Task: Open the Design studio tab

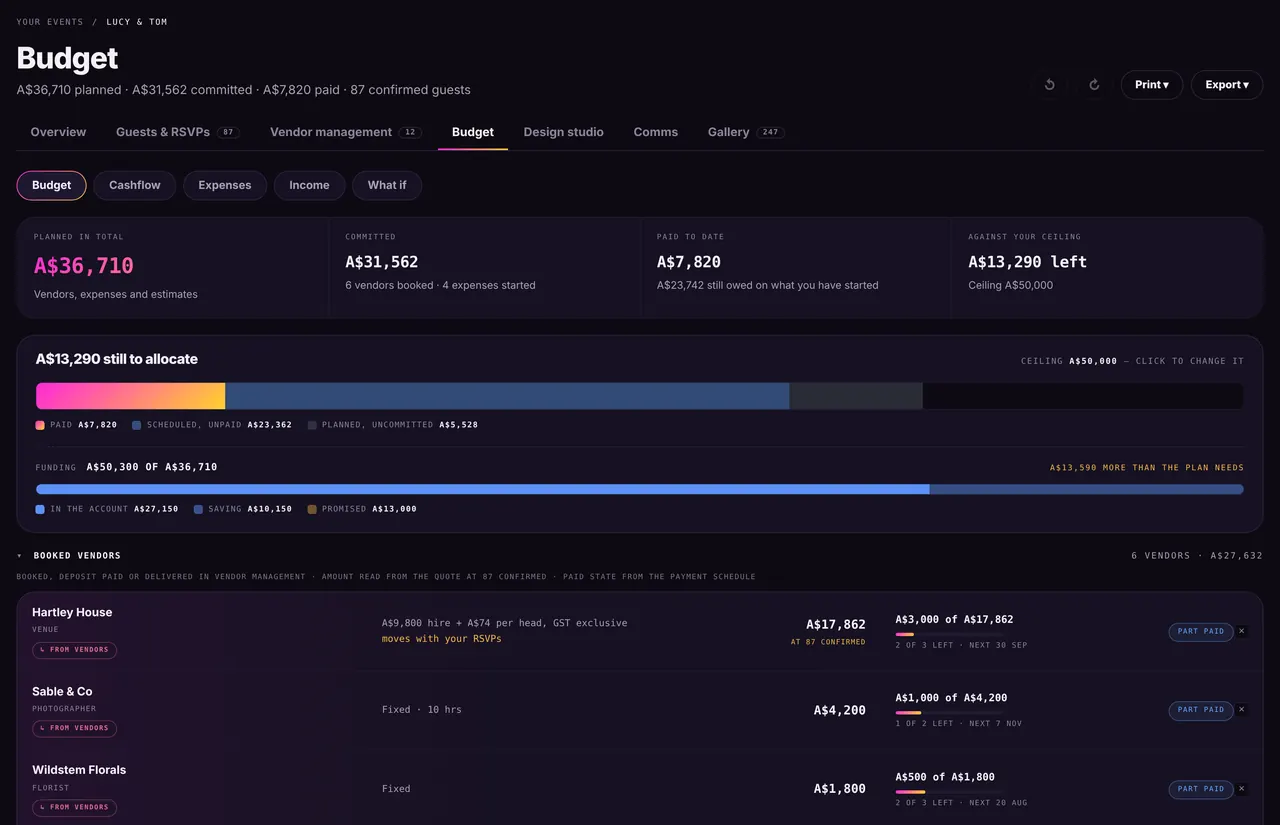Action: click(564, 132)
